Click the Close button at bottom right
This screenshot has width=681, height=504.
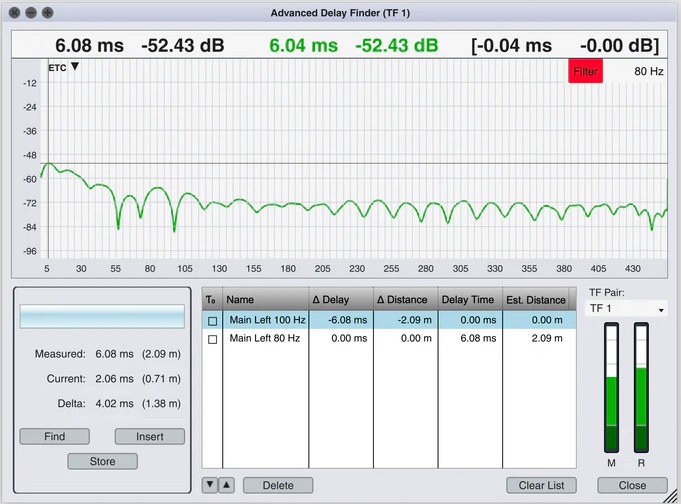tap(632, 485)
